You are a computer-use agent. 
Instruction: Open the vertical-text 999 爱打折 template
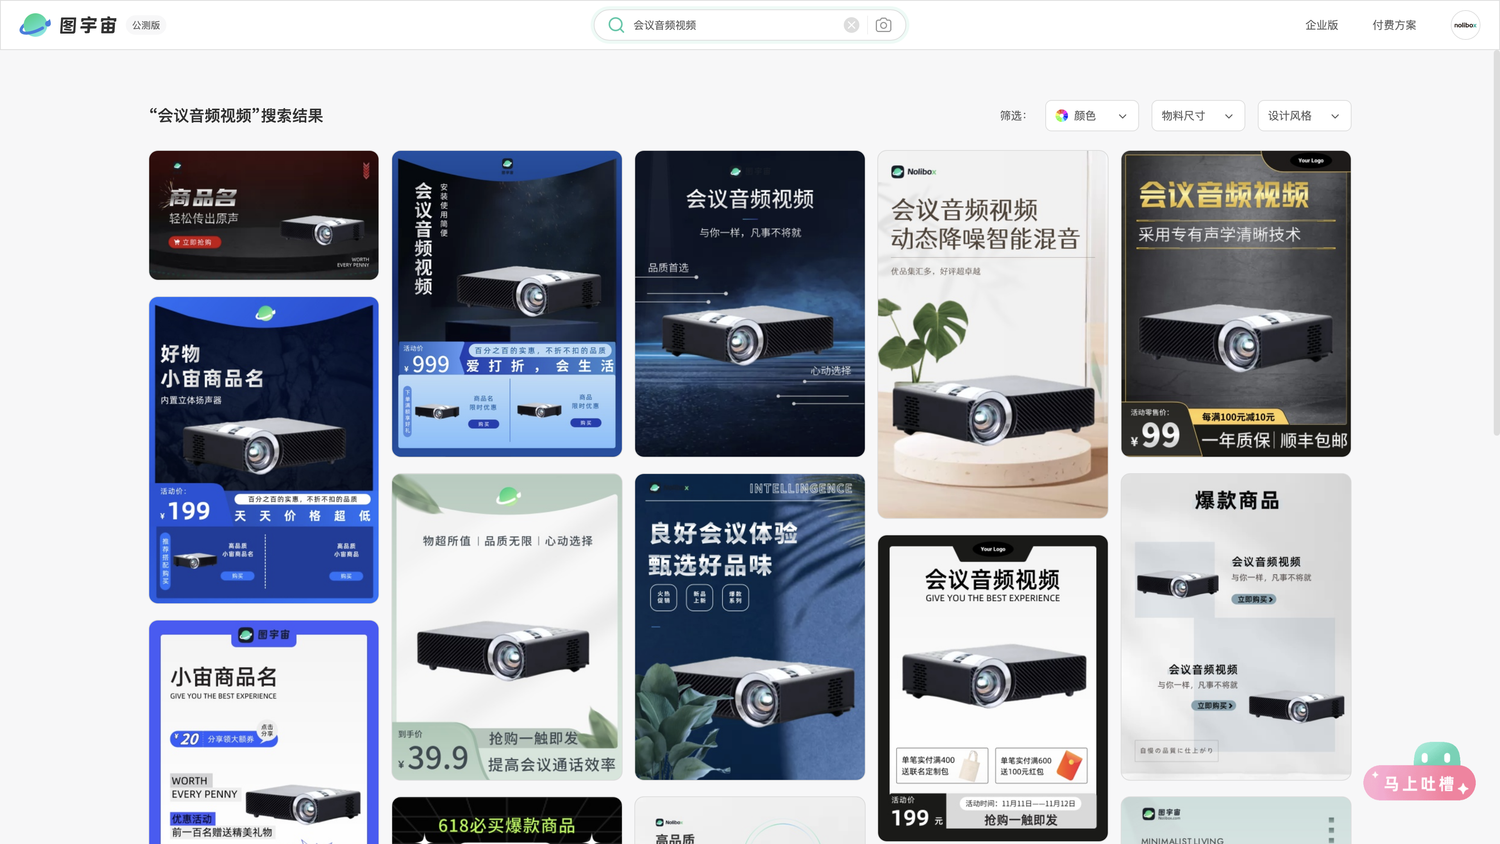pyautogui.click(x=507, y=304)
